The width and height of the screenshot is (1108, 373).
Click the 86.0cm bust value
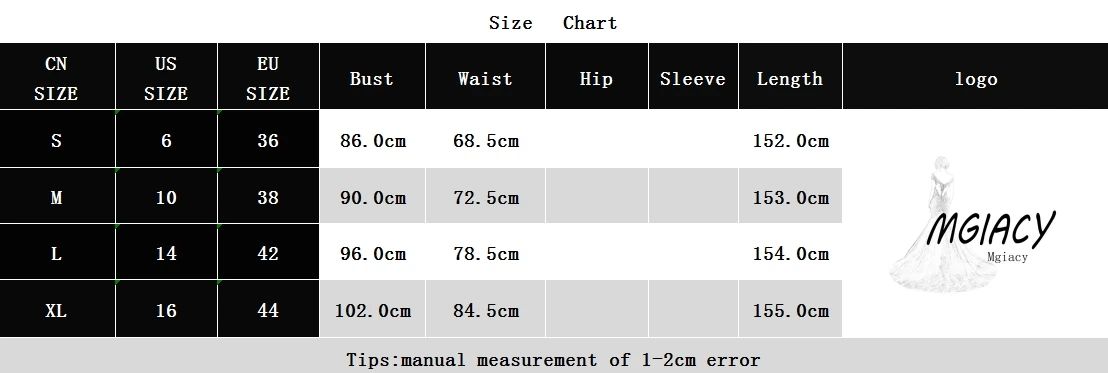372,141
